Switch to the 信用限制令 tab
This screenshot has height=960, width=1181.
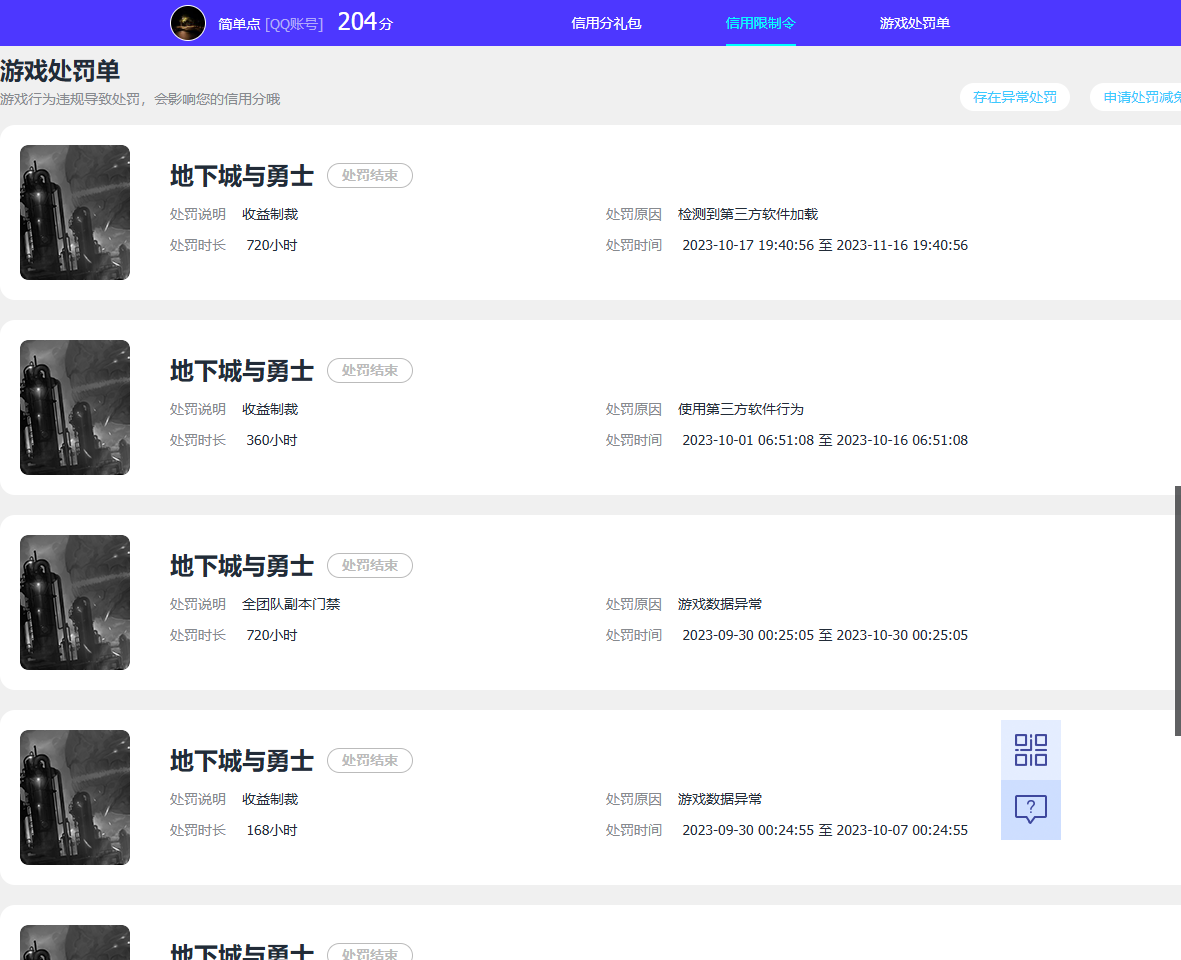tap(760, 23)
